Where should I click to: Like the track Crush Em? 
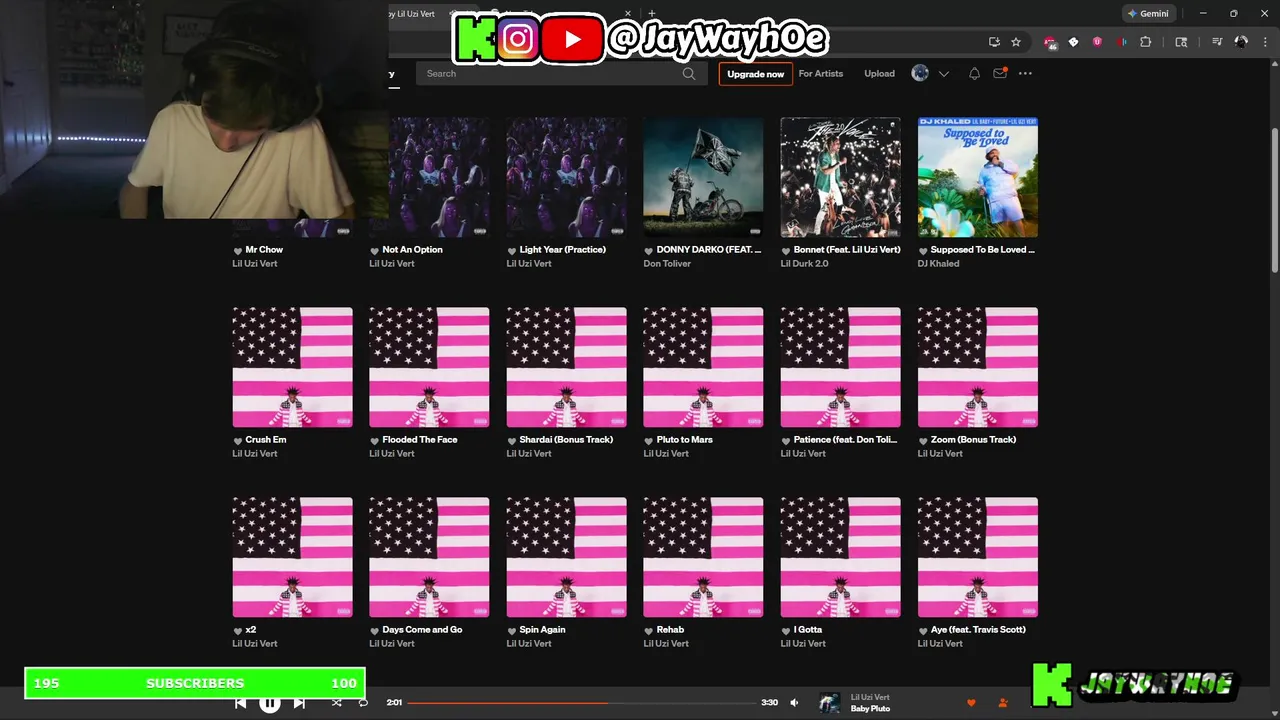coord(238,441)
